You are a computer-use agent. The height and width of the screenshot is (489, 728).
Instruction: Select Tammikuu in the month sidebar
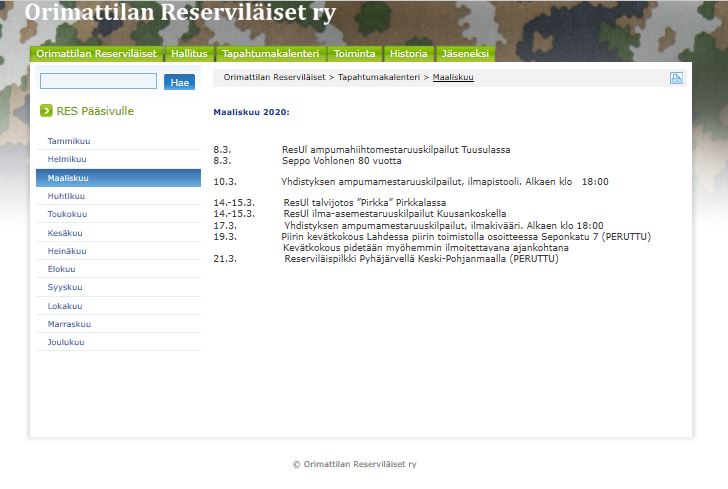69,141
